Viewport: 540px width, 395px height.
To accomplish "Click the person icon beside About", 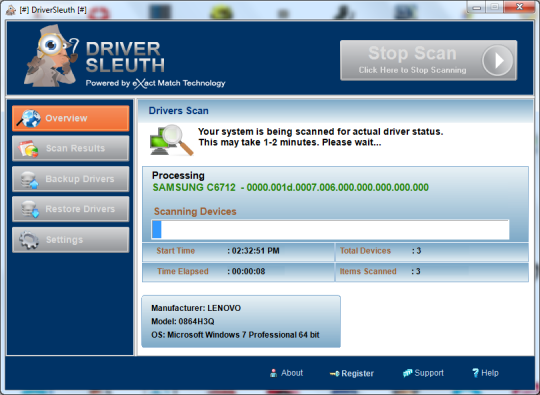I will (x=273, y=373).
